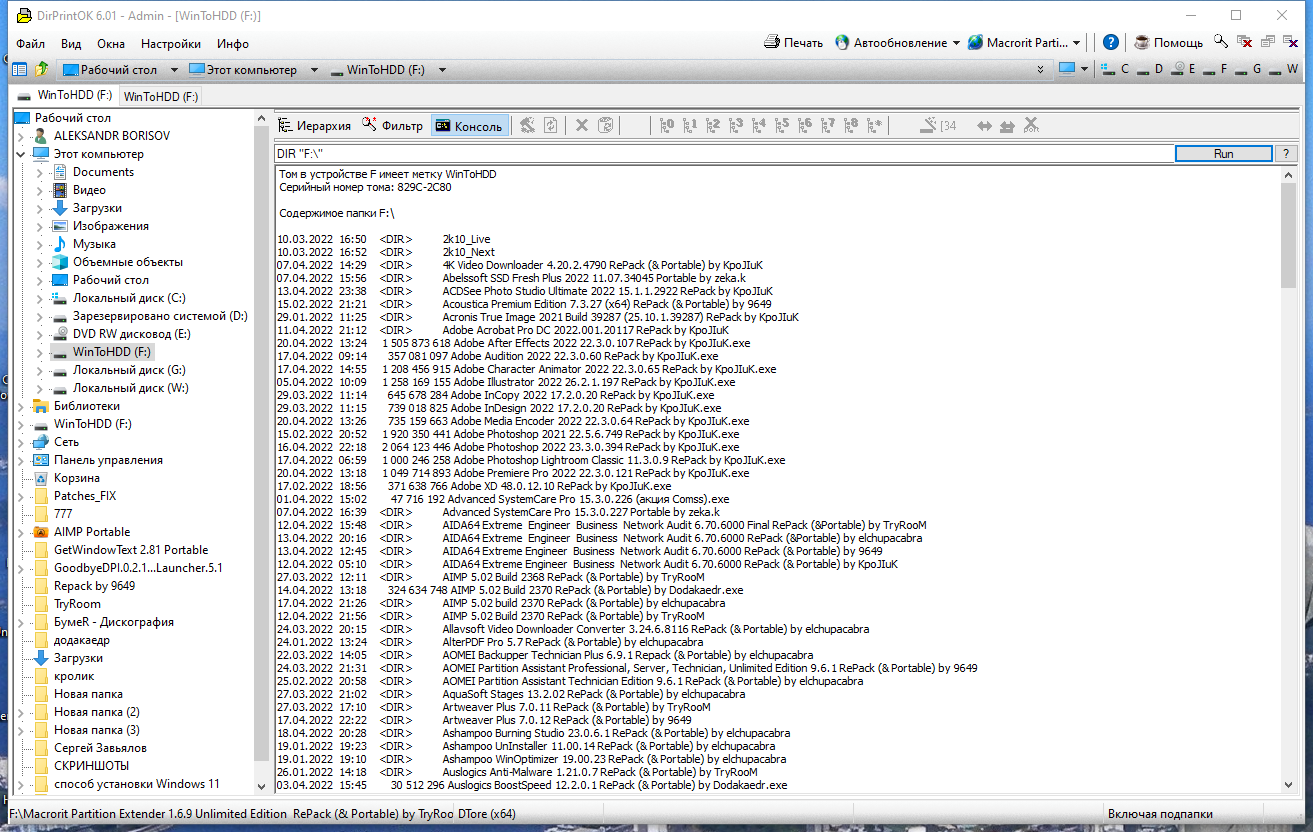The width and height of the screenshot is (1313, 832).
Task: Click the DVD drive E shortcut icon
Action: 1184,70
